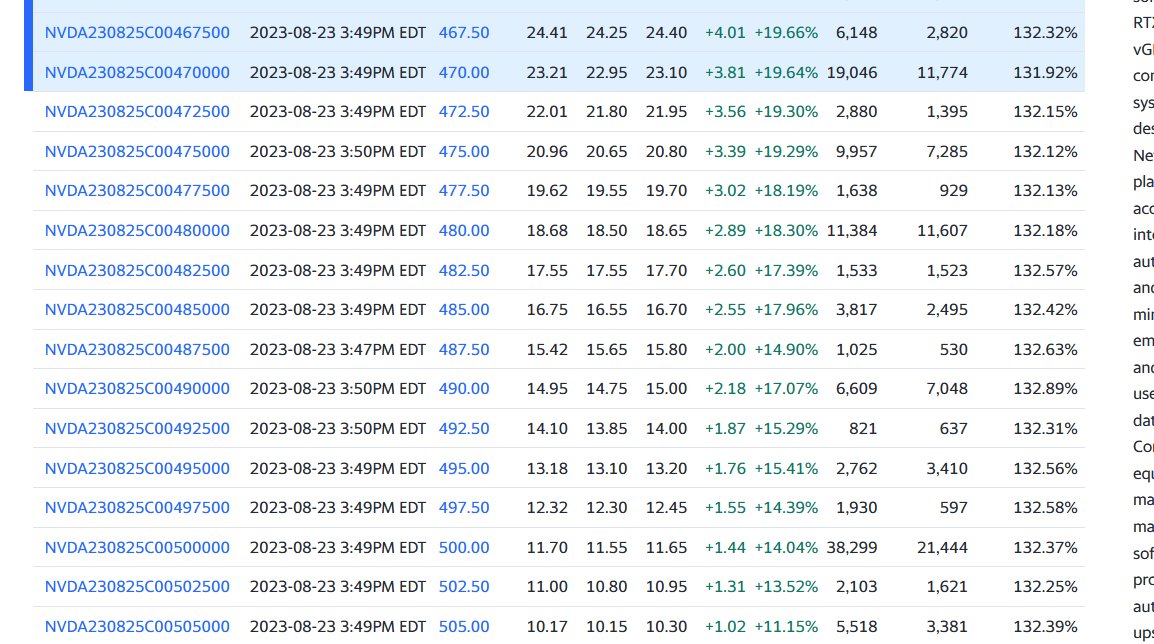Viewport: 1154px width, 644px height.
Task: Click the +17.39% change value
Action: 786,270
